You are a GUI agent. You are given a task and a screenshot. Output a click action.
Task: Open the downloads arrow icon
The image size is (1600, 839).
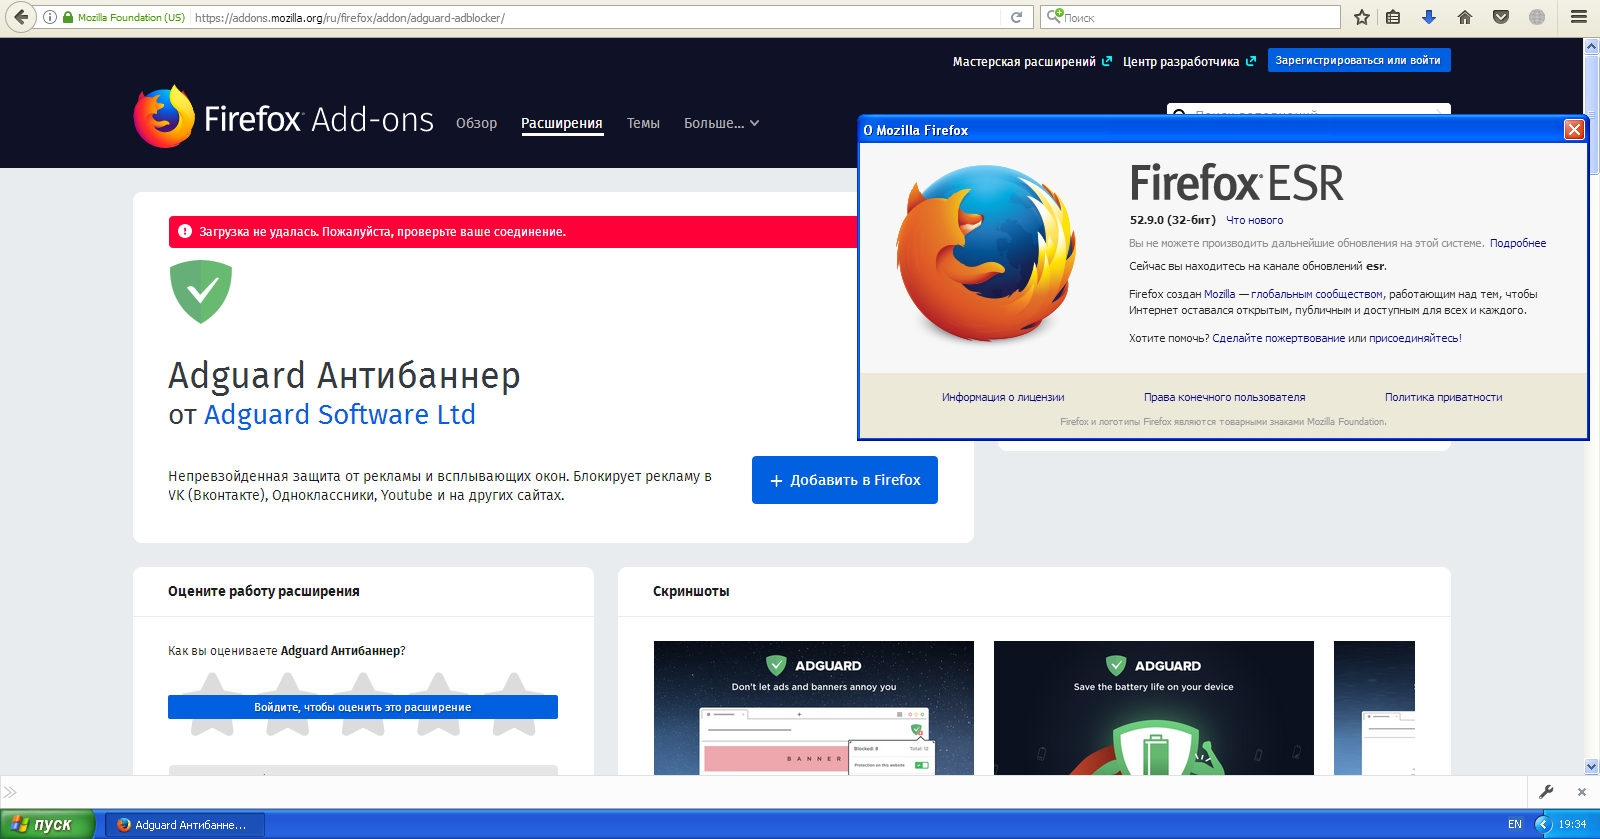[x=1429, y=17]
